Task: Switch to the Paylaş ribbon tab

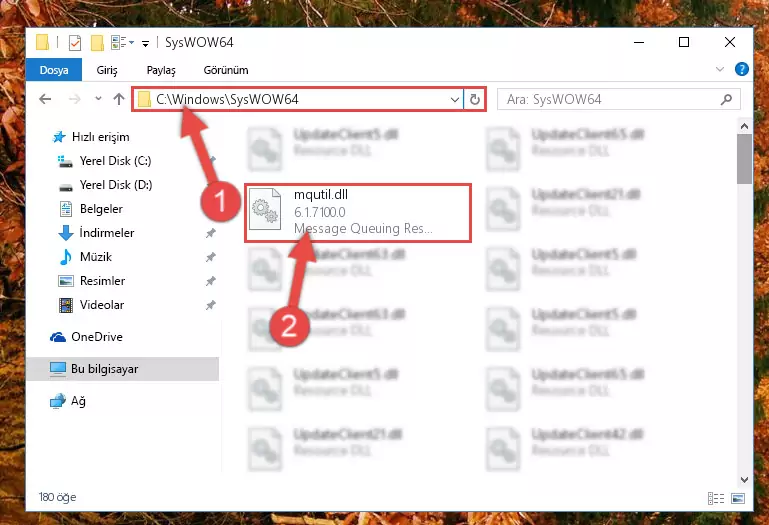Action: coord(161,70)
